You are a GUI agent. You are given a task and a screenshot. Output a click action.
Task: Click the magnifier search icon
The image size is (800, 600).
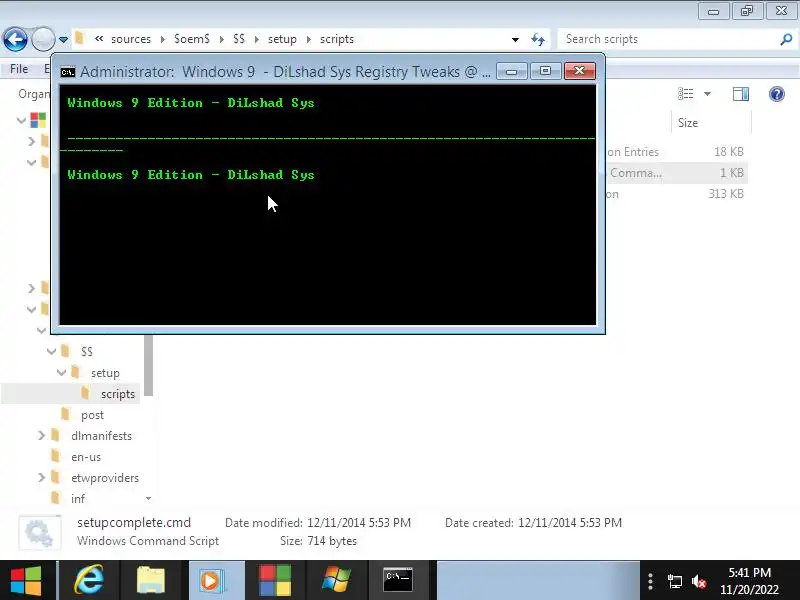(x=786, y=39)
